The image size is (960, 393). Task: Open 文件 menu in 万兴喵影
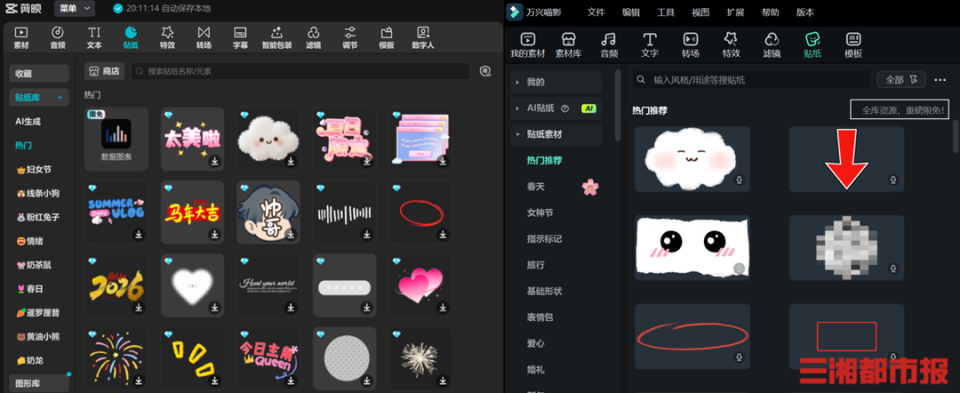pyautogui.click(x=596, y=12)
